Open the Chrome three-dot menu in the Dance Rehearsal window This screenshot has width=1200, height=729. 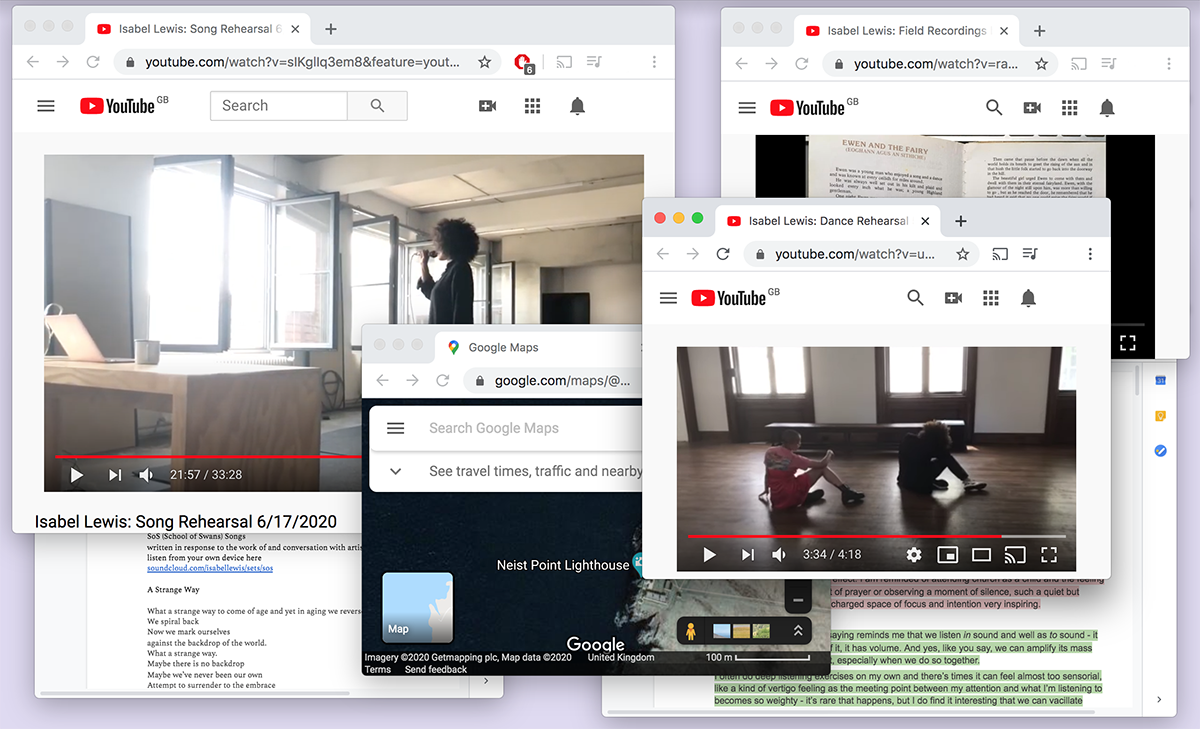coord(1090,254)
